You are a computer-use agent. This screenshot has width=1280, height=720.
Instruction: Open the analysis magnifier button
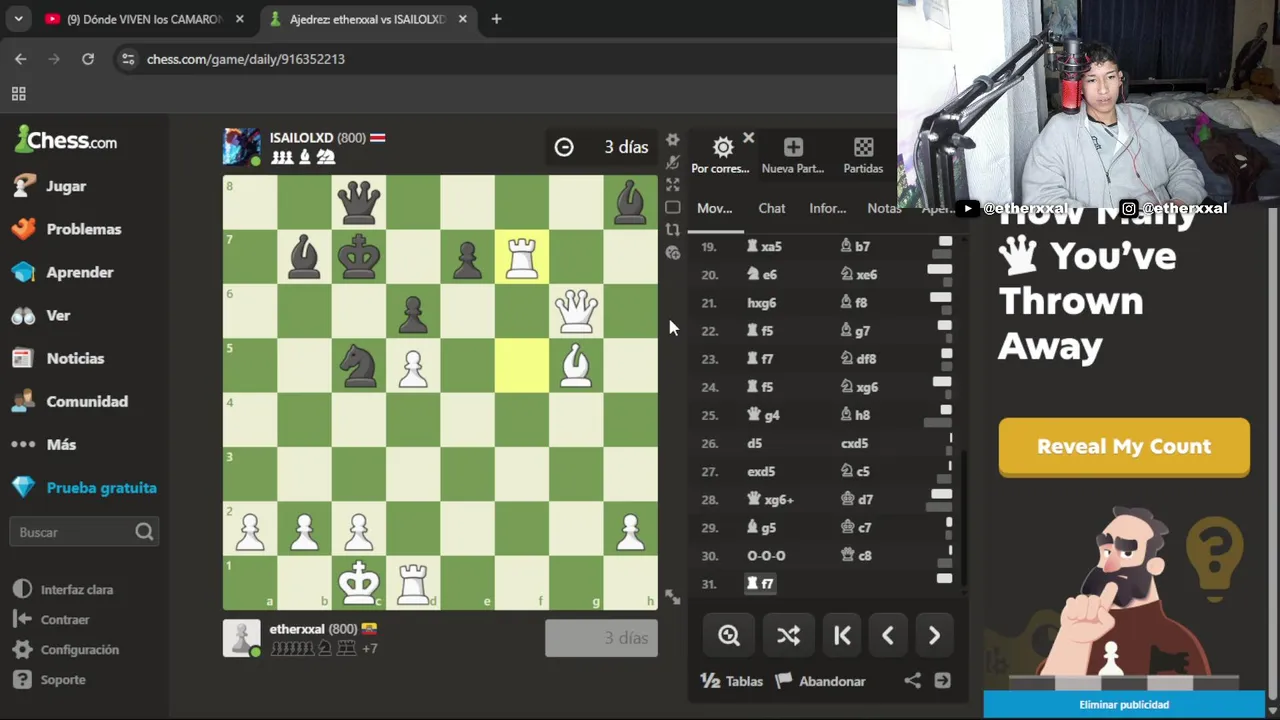coord(729,636)
